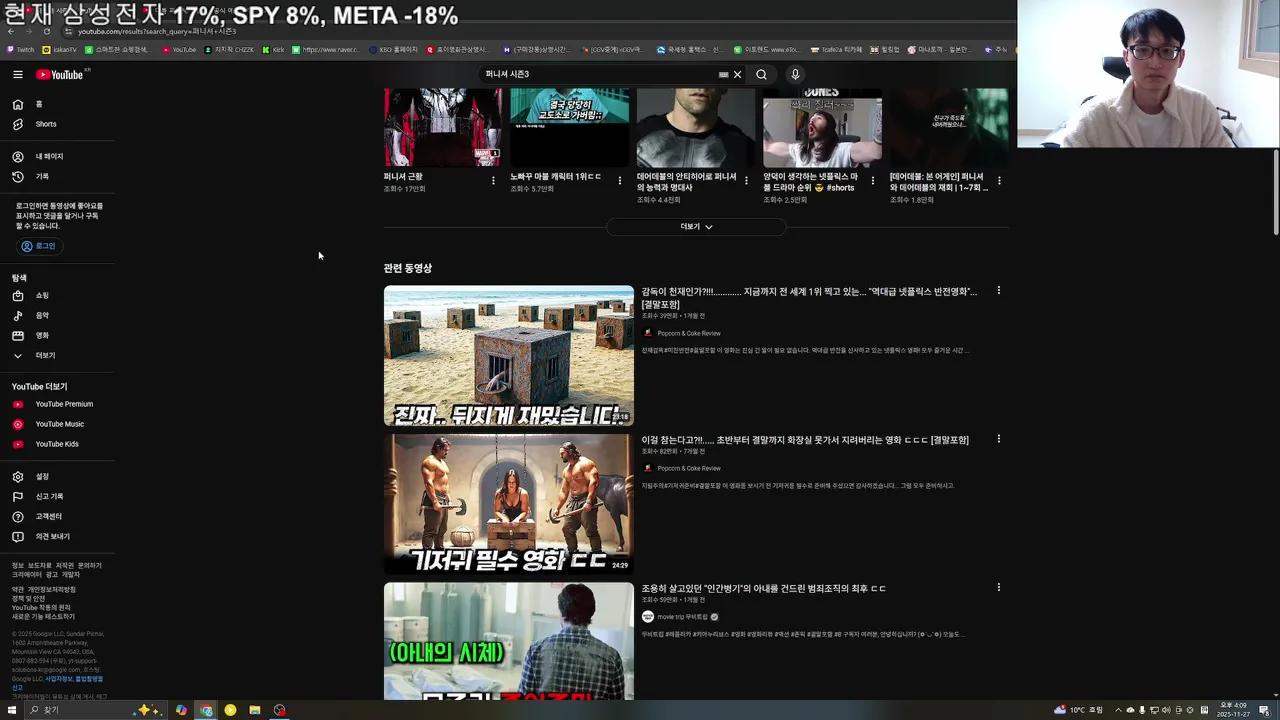This screenshot has height=720, width=1280.
Task: Open options for 데어데블의 안티히어로 퍼니셔 short
Action: [746, 181]
